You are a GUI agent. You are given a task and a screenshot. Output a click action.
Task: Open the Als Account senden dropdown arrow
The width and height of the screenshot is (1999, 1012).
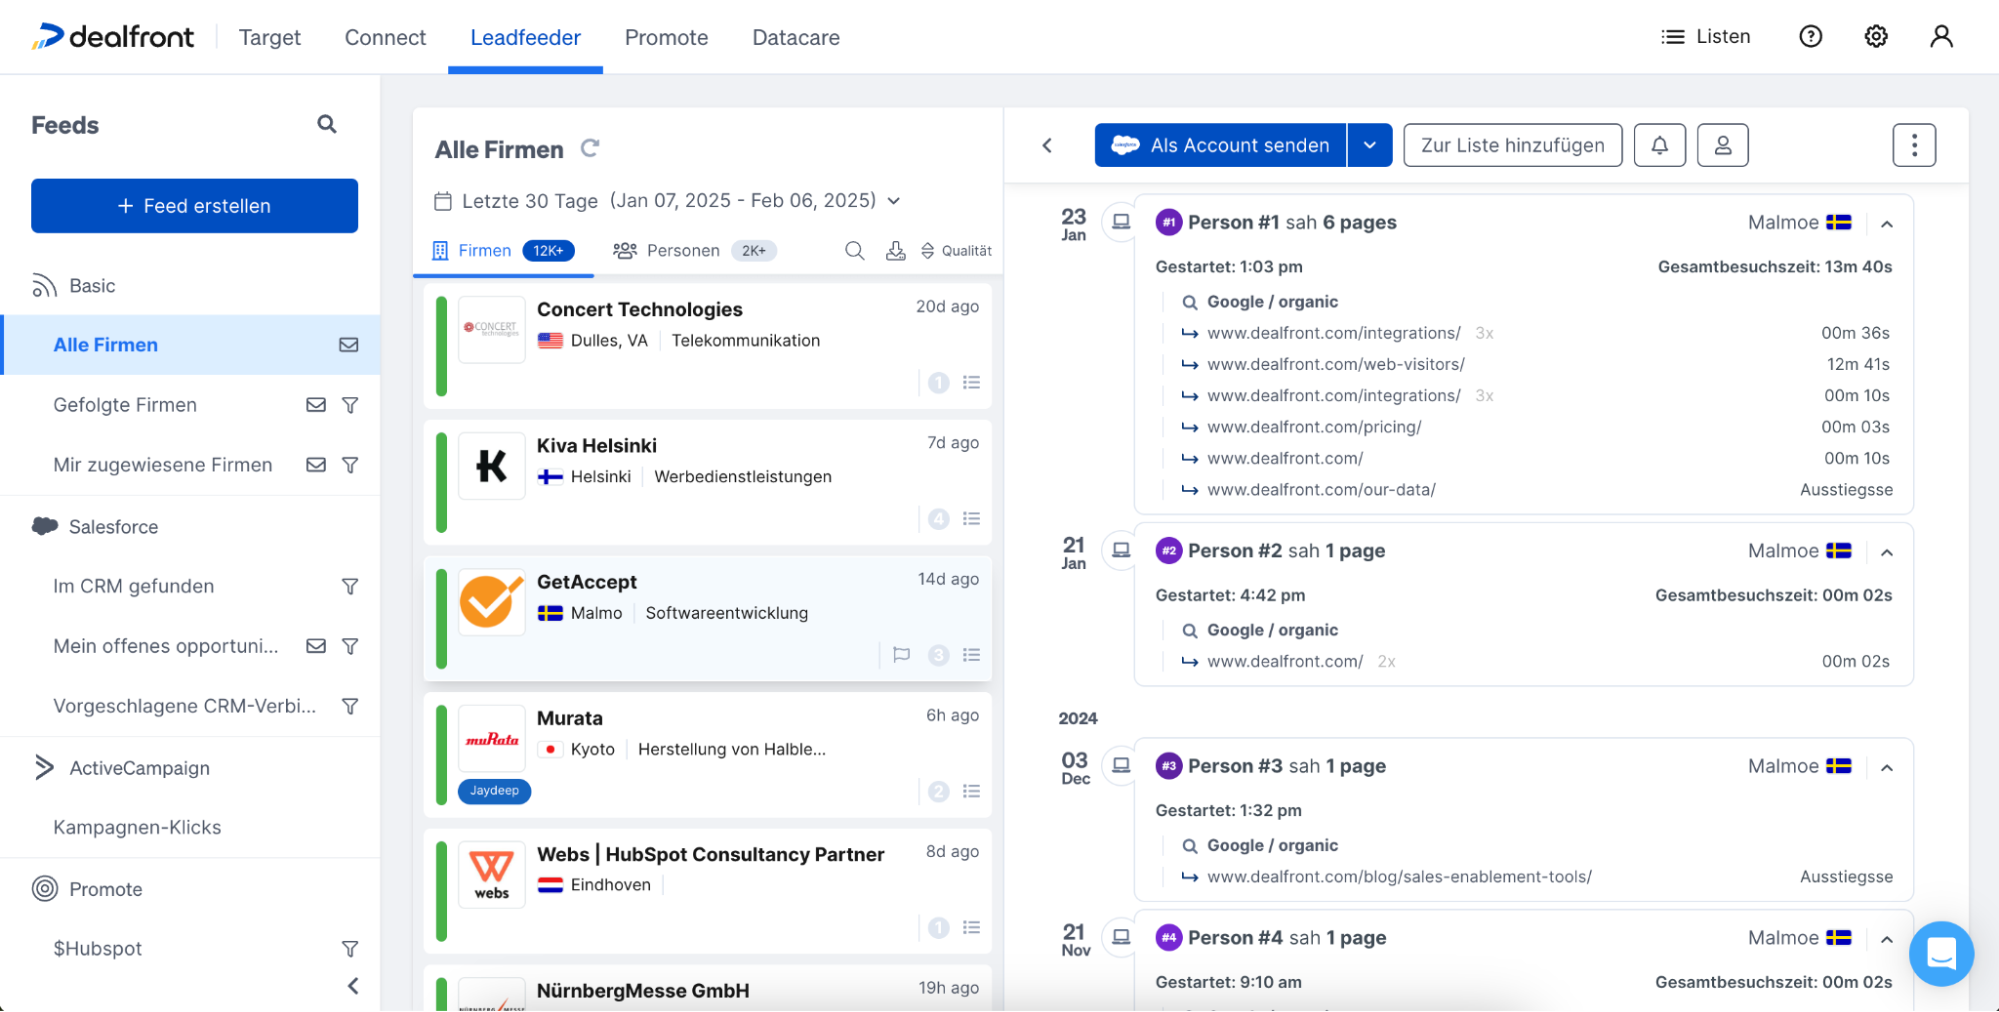coord(1370,145)
